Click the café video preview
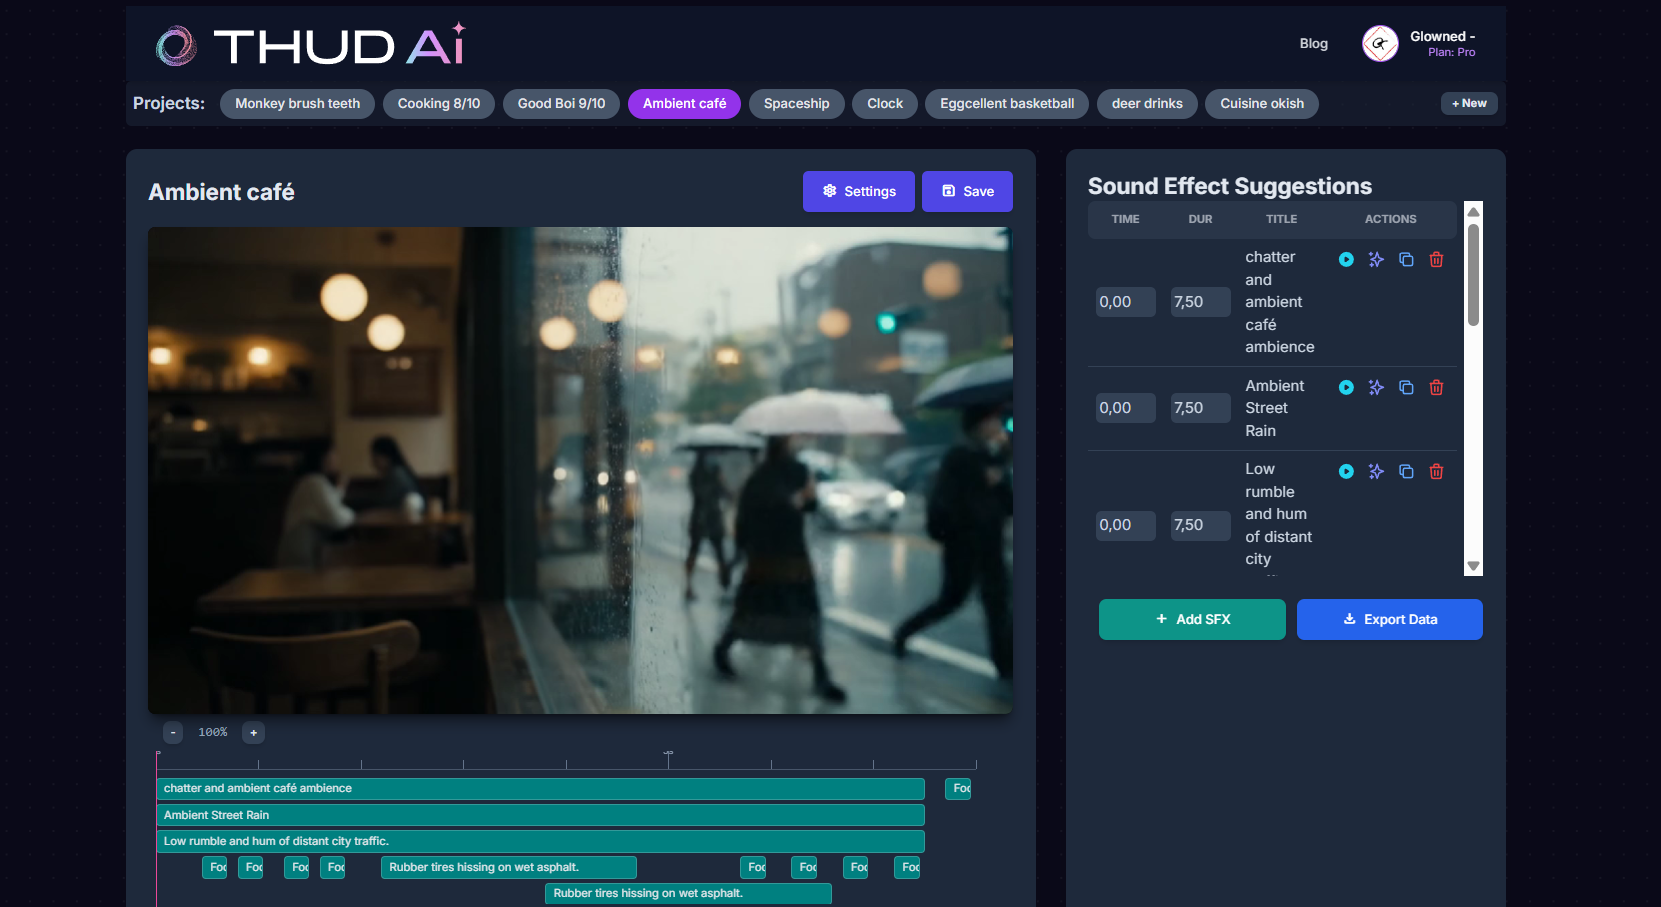Screen dimensions: 1661x907 (580, 470)
